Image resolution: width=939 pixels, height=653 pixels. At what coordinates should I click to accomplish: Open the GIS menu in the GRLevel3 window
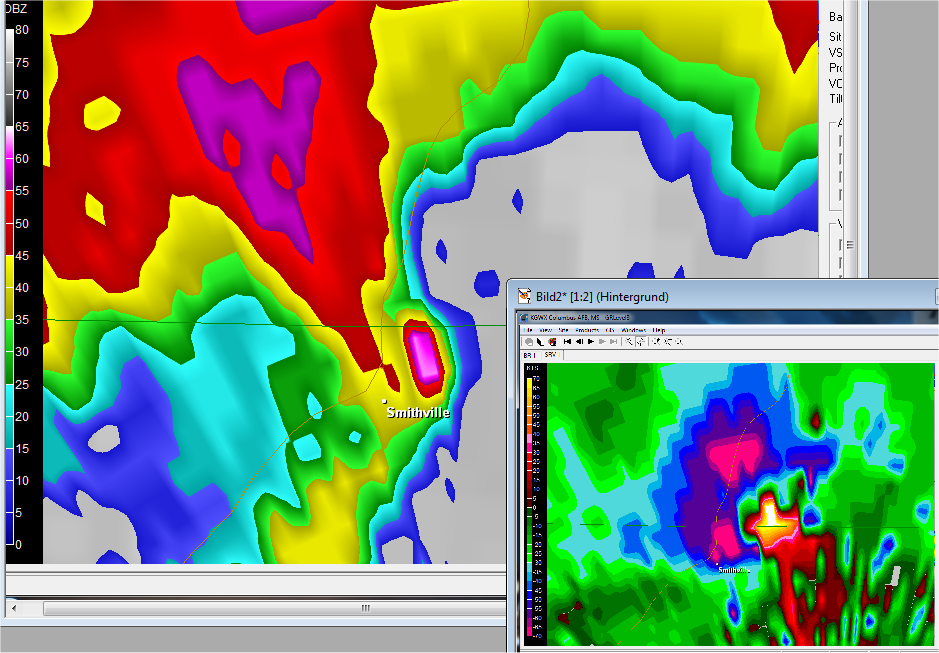(610, 330)
